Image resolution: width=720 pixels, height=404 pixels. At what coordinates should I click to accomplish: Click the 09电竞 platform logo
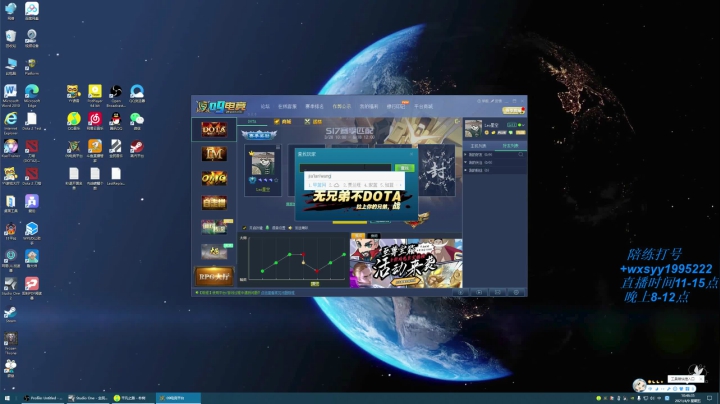tap(222, 107)
